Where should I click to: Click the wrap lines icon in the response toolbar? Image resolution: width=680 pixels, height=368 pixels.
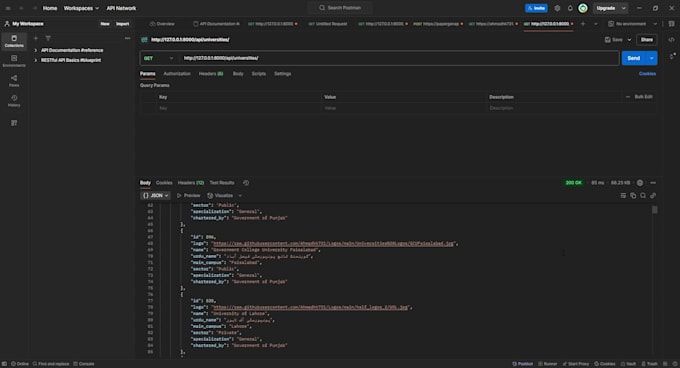click(623, 196)
